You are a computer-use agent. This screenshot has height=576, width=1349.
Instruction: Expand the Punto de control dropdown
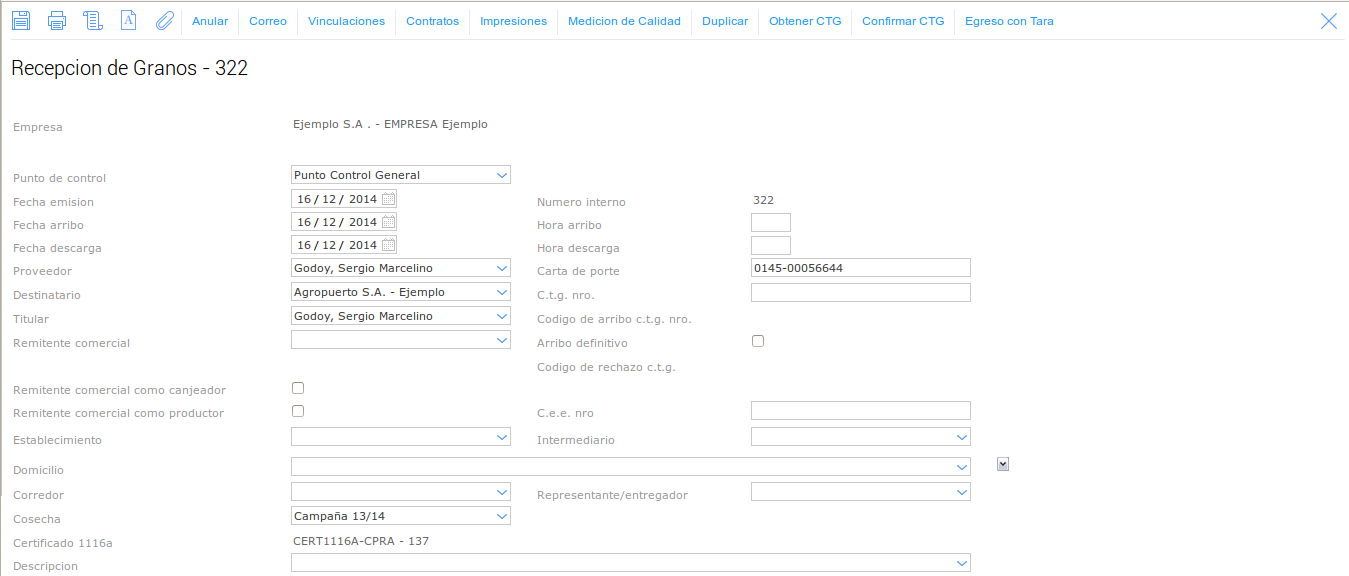(x=501, y=175)
